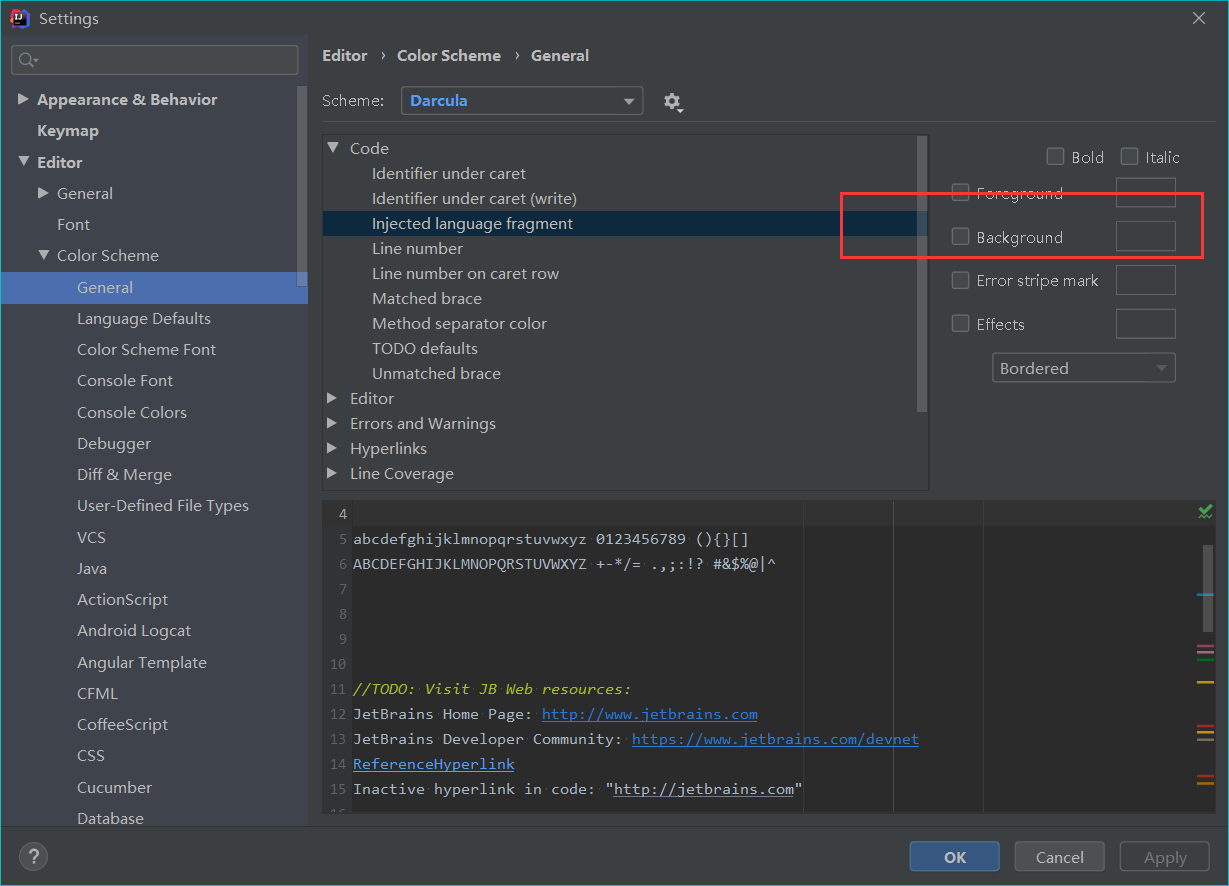Image resolution: width=1229 pixels, height=886 pixels.
Task: Select Debugger color settings
Action: pyautogui.click(x=114, y=444)
